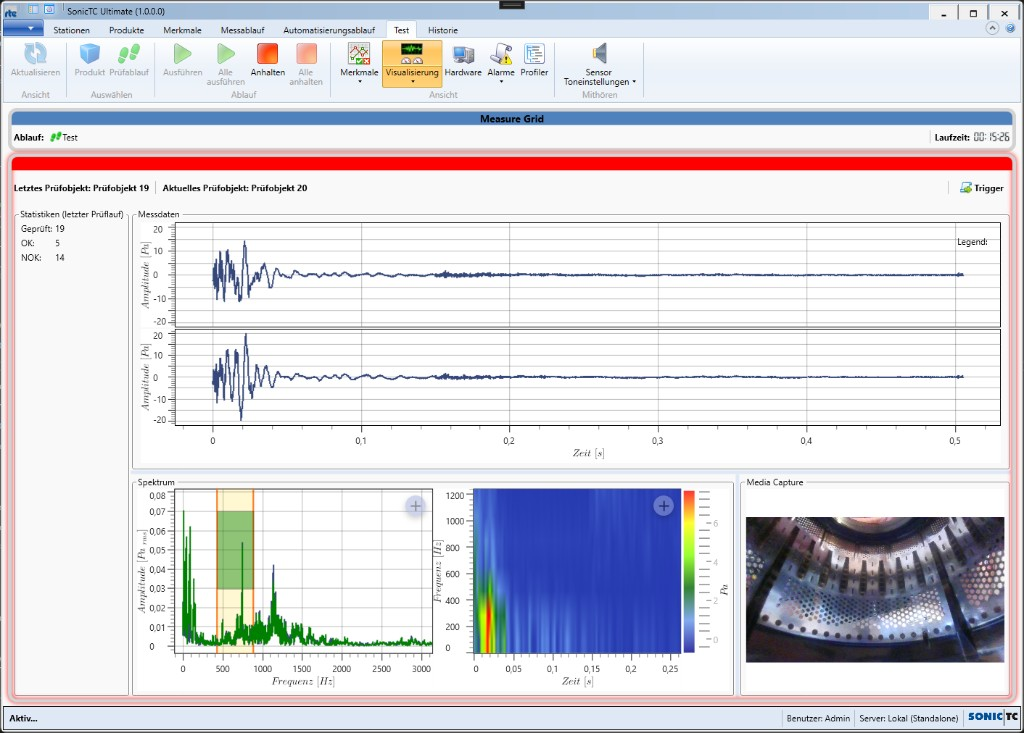Screen dimensions: 1024x733
Task: Switch to the Merkmale ribbon tab
Action: tap(182, 30)
